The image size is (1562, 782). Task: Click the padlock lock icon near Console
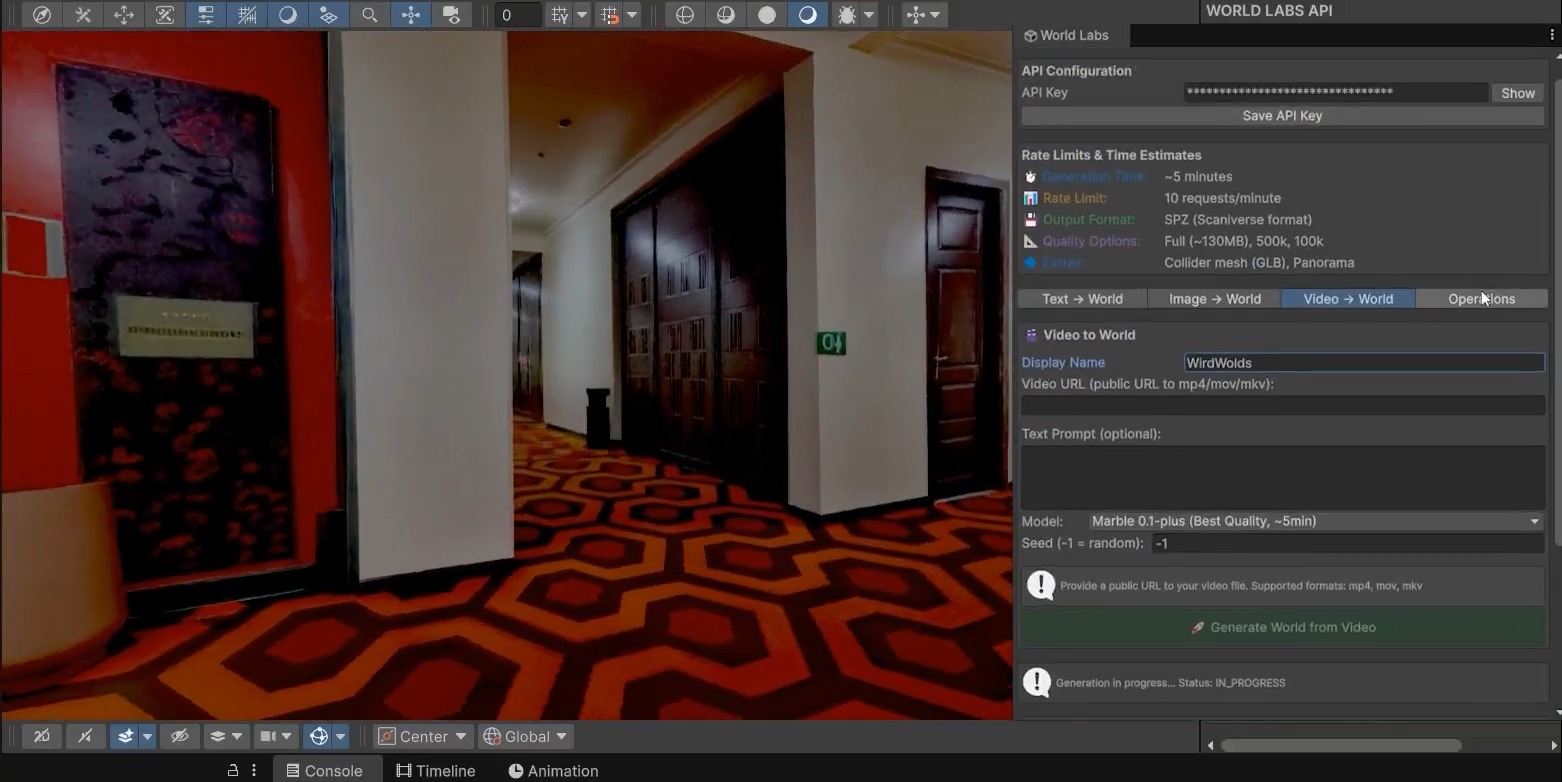233,770
